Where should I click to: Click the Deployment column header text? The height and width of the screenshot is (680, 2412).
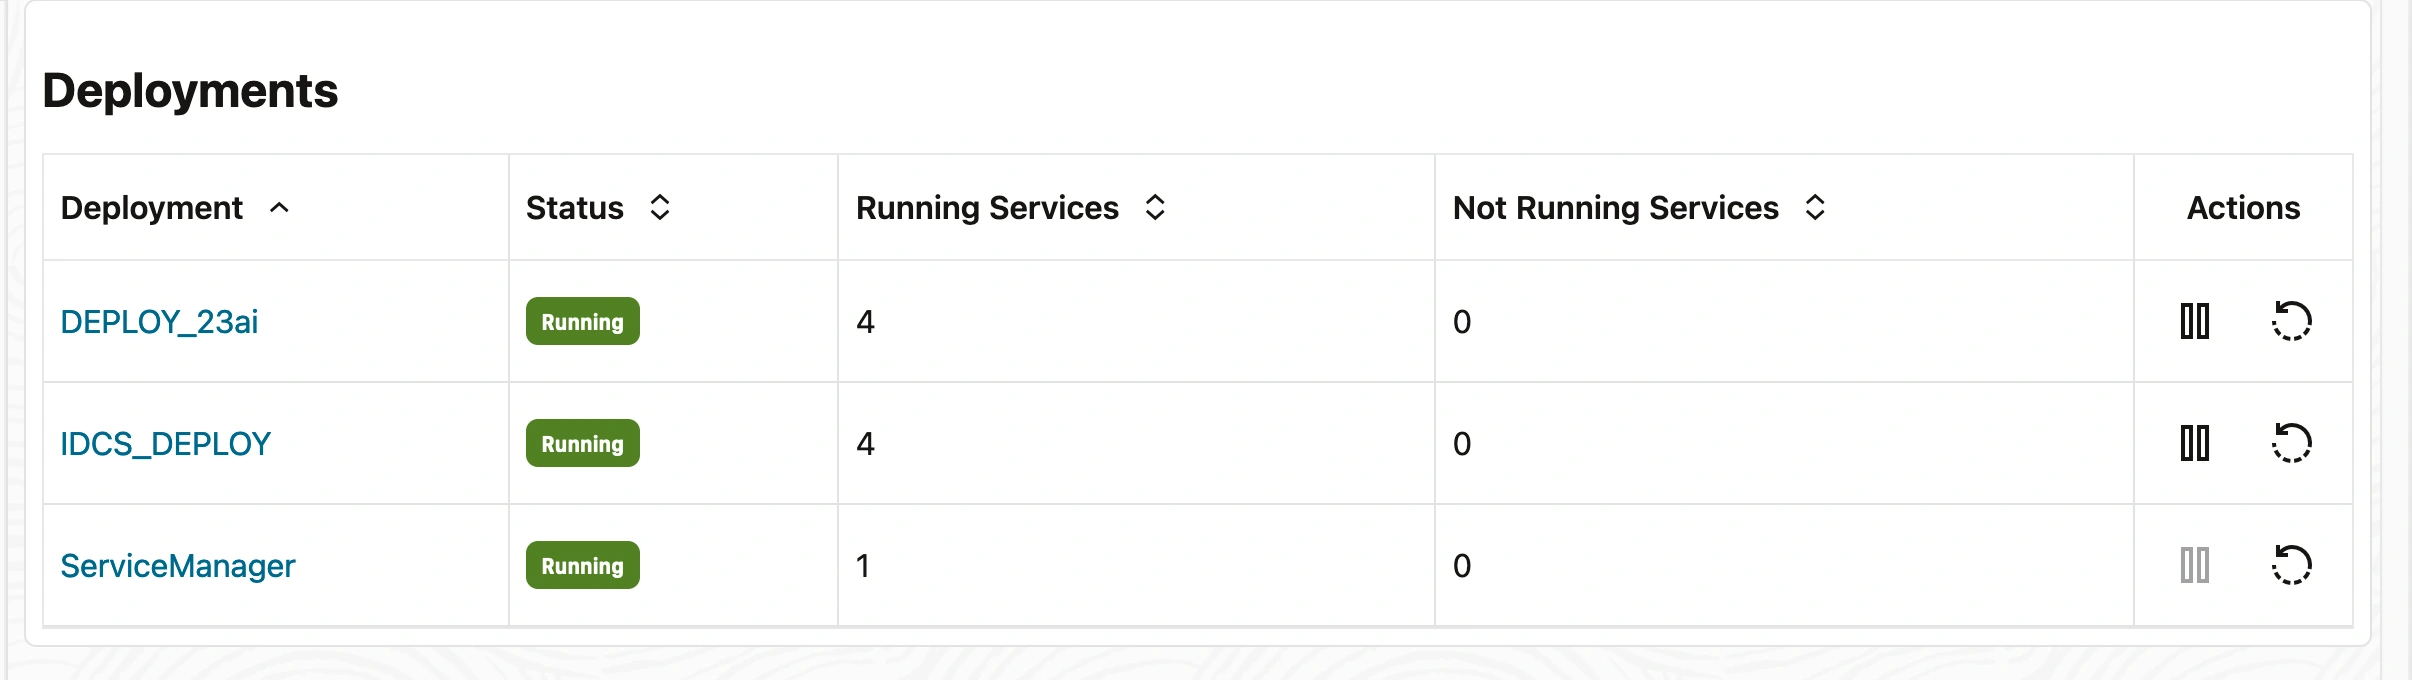[151, 208]
